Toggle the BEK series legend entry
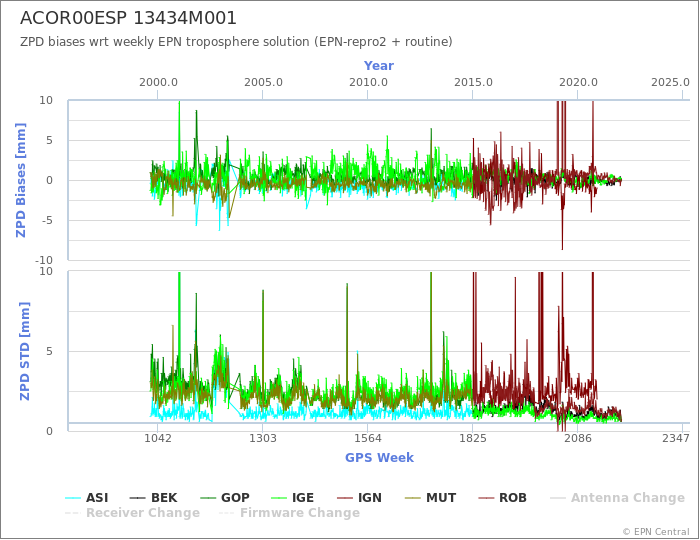Viewport: 700px width, 540px height. [153, 498]
